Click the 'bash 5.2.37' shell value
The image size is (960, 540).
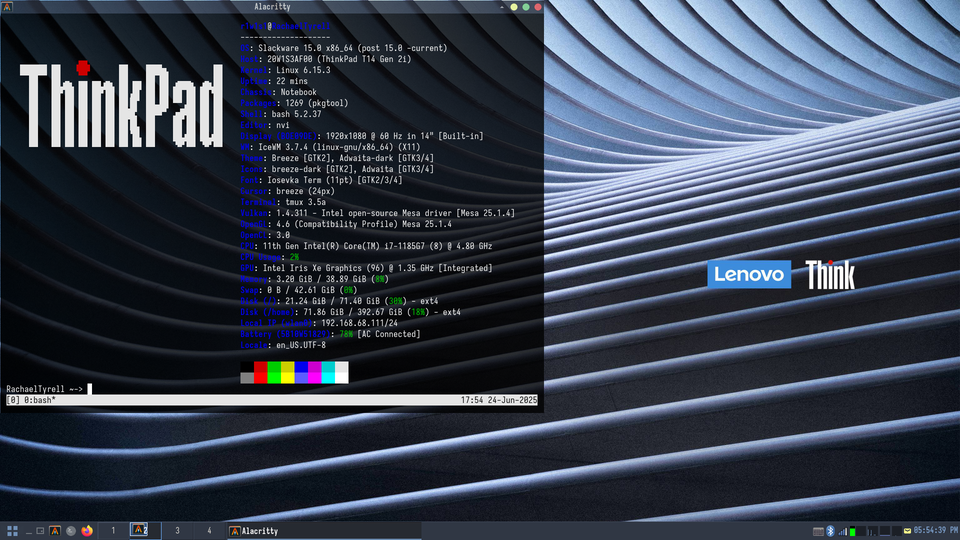[296, 114]
